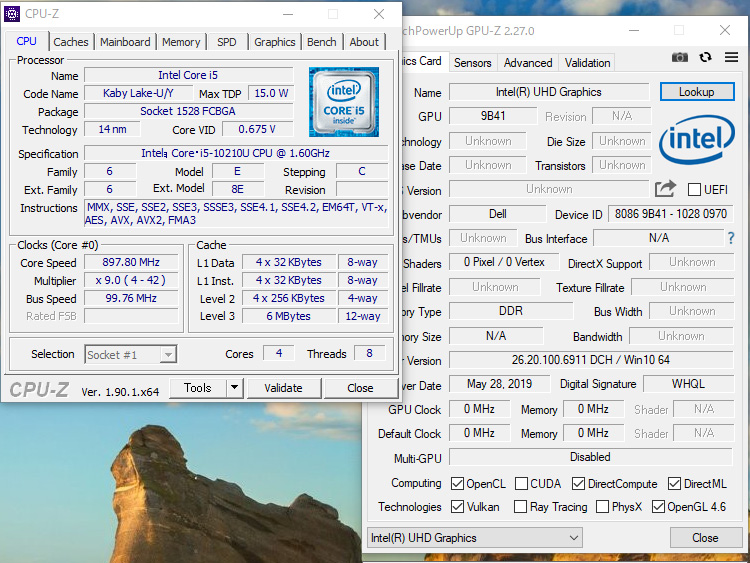Toggle the Ray Tracing checkbox
Screen dimensions: 750x563
pyautogui.click(x=520, y=507)
